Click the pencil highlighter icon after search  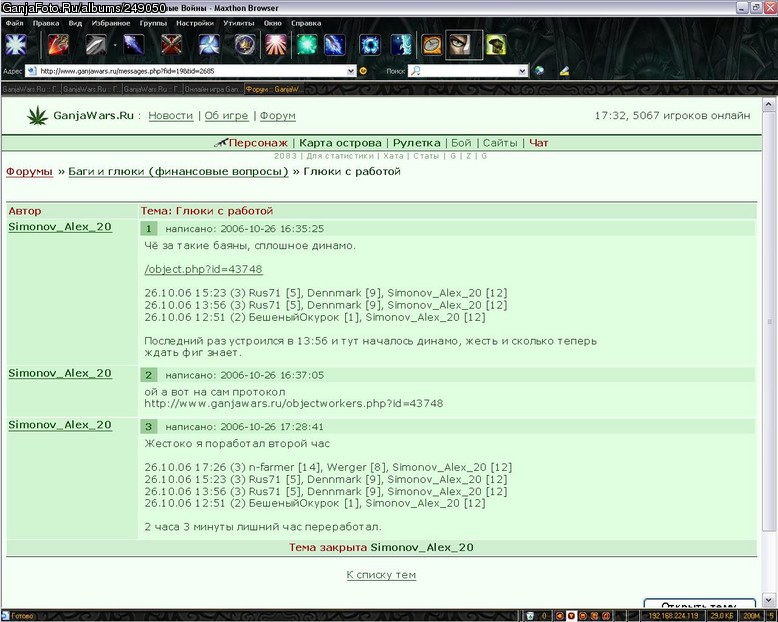(x=564, y=71)
